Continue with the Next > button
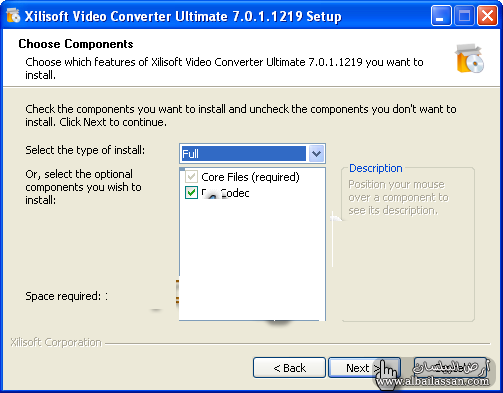This screenshot has width=503, height=393. [x=364, y=368]
